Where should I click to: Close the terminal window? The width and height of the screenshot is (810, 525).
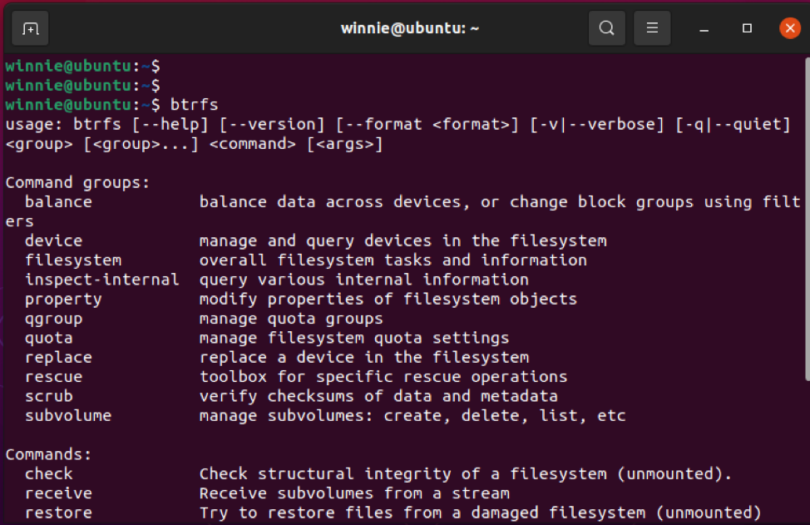789,28
